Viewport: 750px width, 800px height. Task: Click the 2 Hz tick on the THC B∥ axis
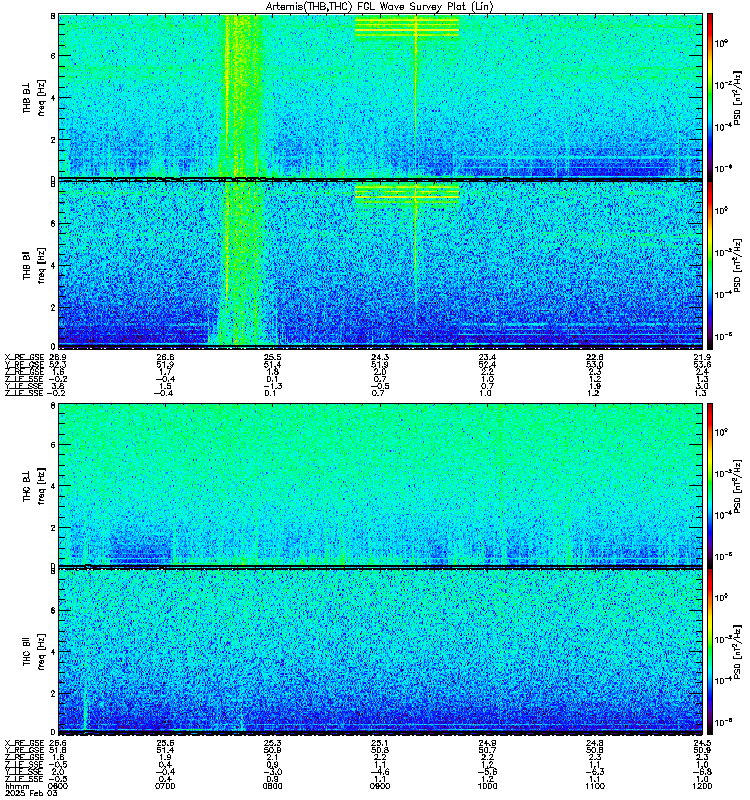click(x=53, y=693)
